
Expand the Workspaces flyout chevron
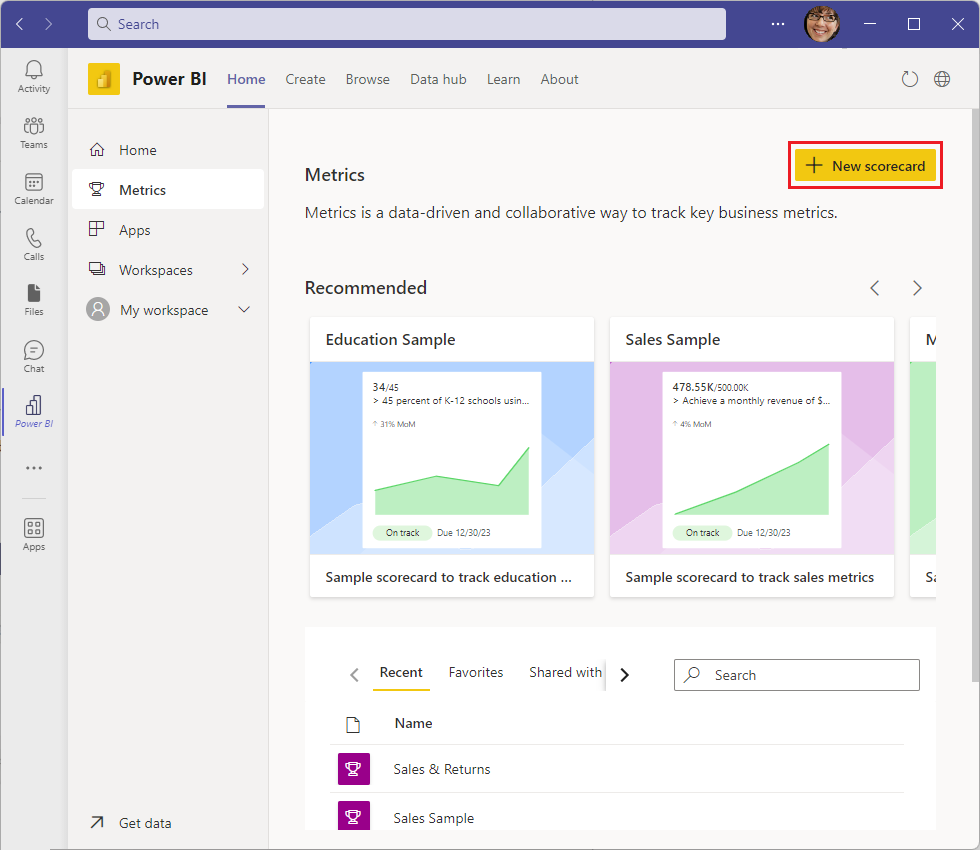pos(245,269)
